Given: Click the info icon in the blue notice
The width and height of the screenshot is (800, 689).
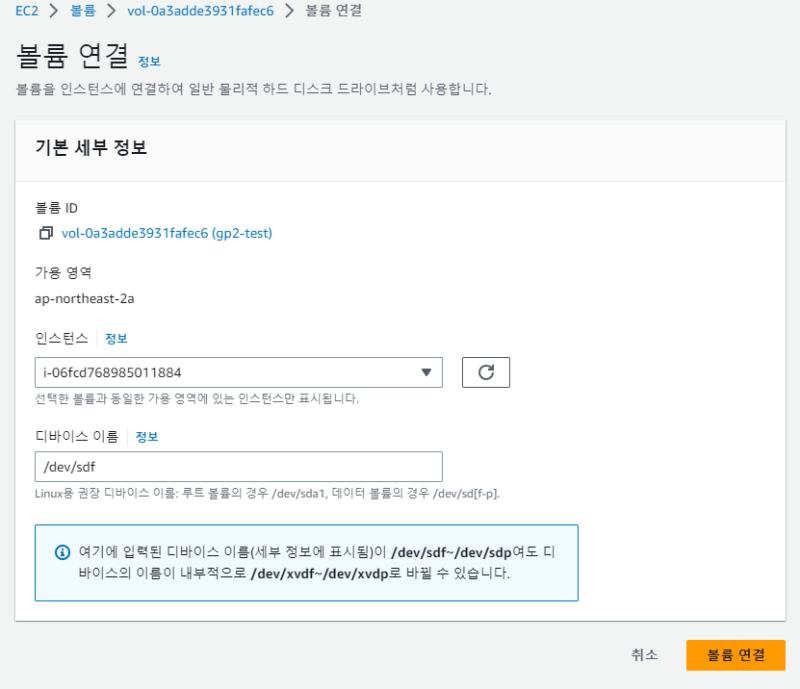Looking at the screenshot, I should click(62, 552).
